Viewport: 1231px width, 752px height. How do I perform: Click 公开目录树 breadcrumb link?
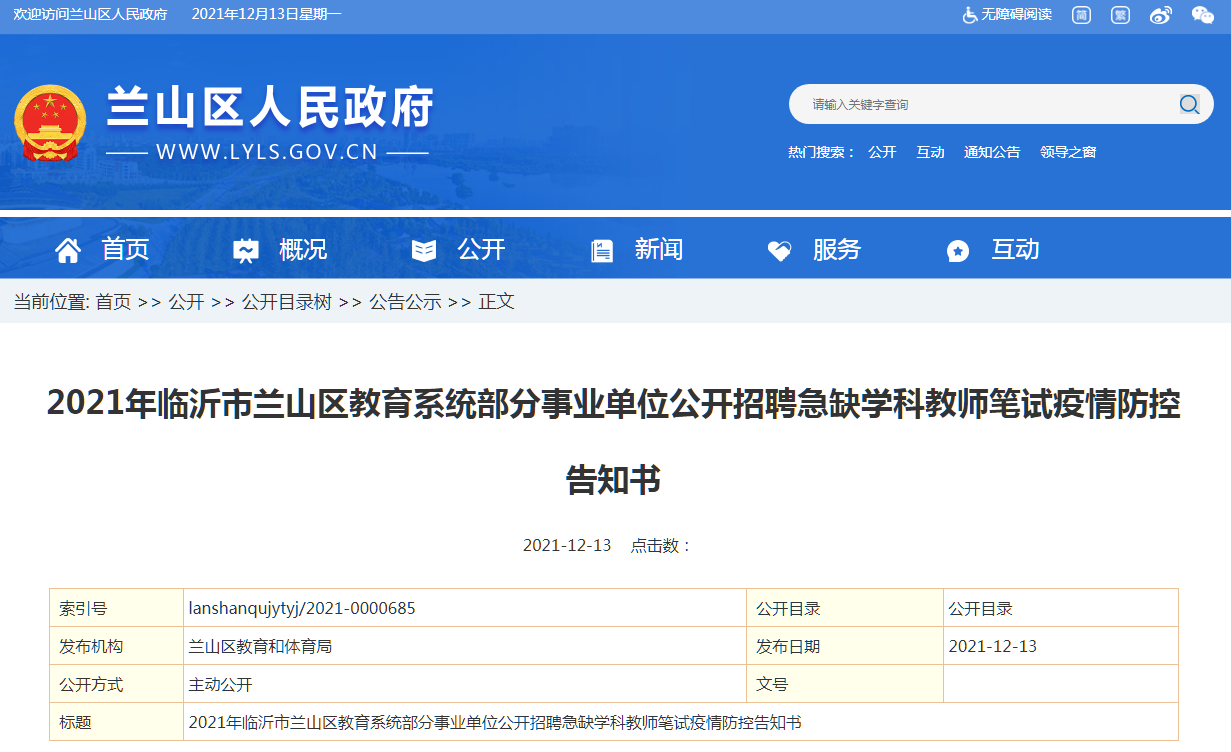coord(286,302)
